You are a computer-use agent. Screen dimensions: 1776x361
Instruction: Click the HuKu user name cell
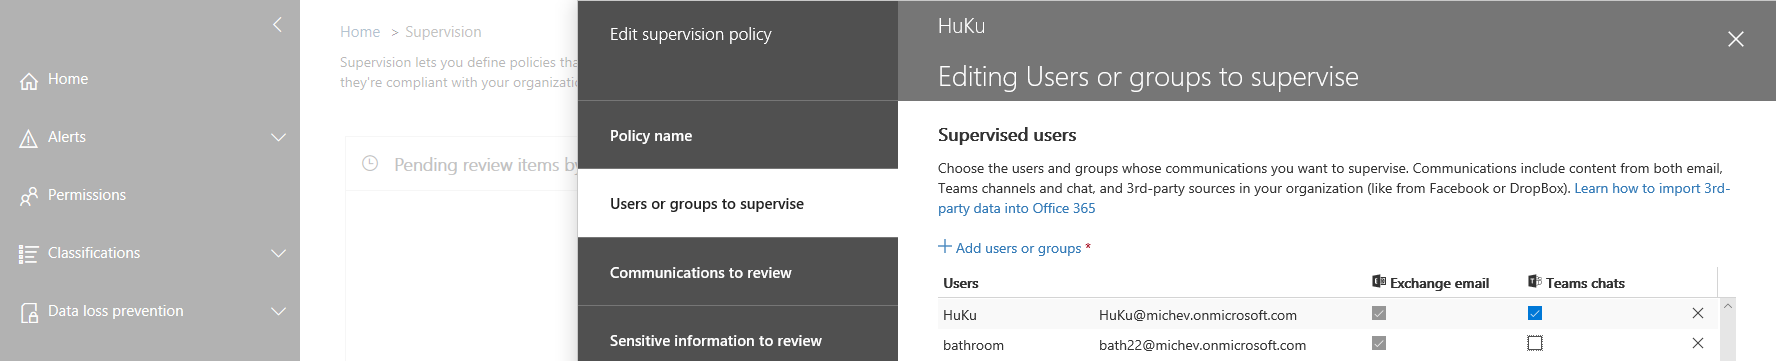click(960, 315)
